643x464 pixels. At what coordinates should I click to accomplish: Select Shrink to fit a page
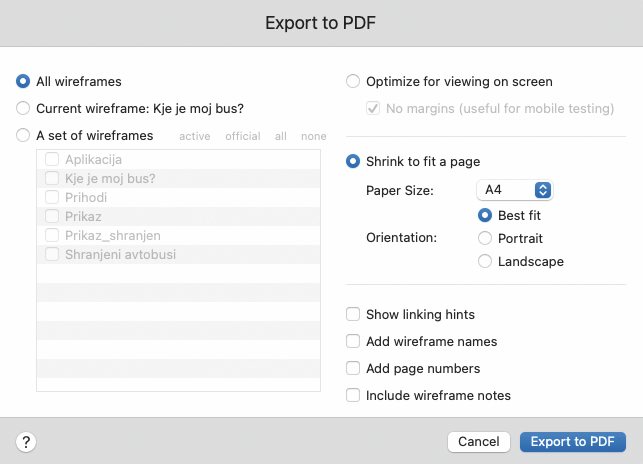[x=353, y=161]
